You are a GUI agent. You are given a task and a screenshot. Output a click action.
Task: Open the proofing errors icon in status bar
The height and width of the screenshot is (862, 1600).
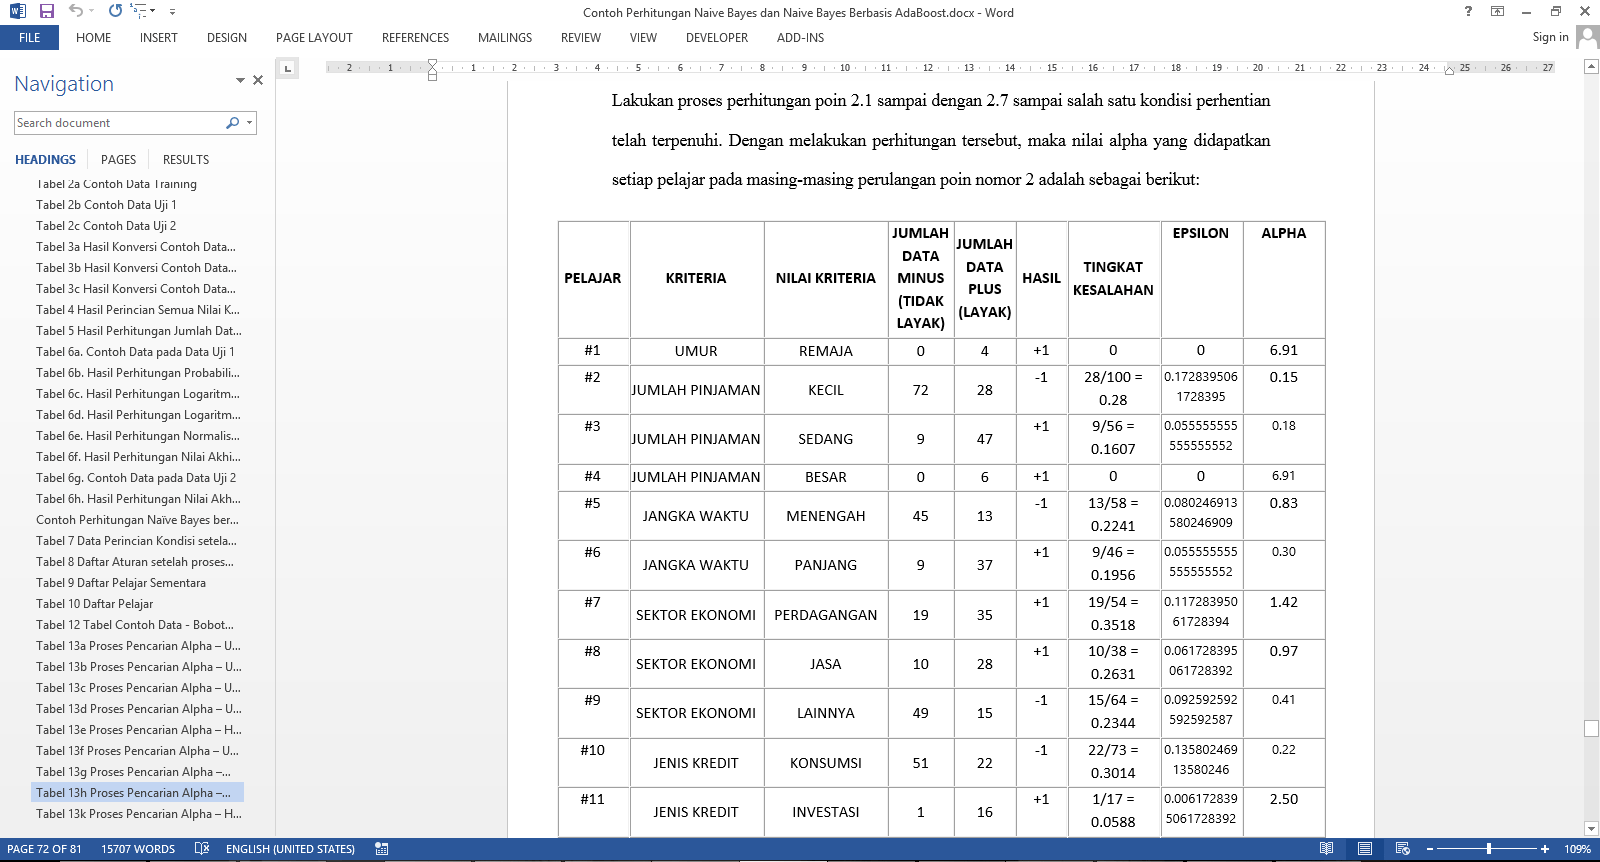pyautogui.click(x=202, y=849)
